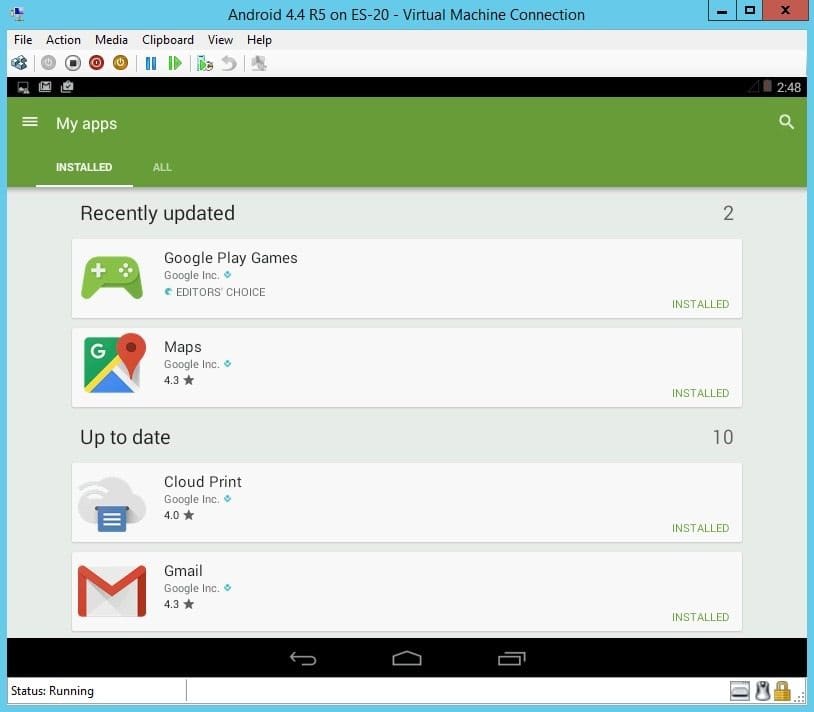
Task: Click the EDITORS' CHOICE badge
Action: [x=215, y=292]
